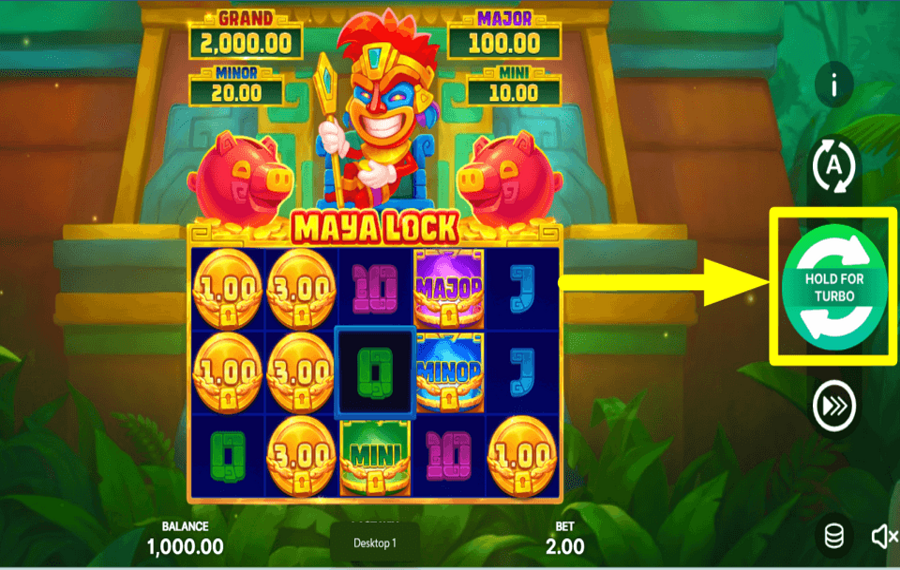Screen dimensions: 900x570
Task: Click the MAJOR 100.00 jackpot display
Action: pos(504,35)
